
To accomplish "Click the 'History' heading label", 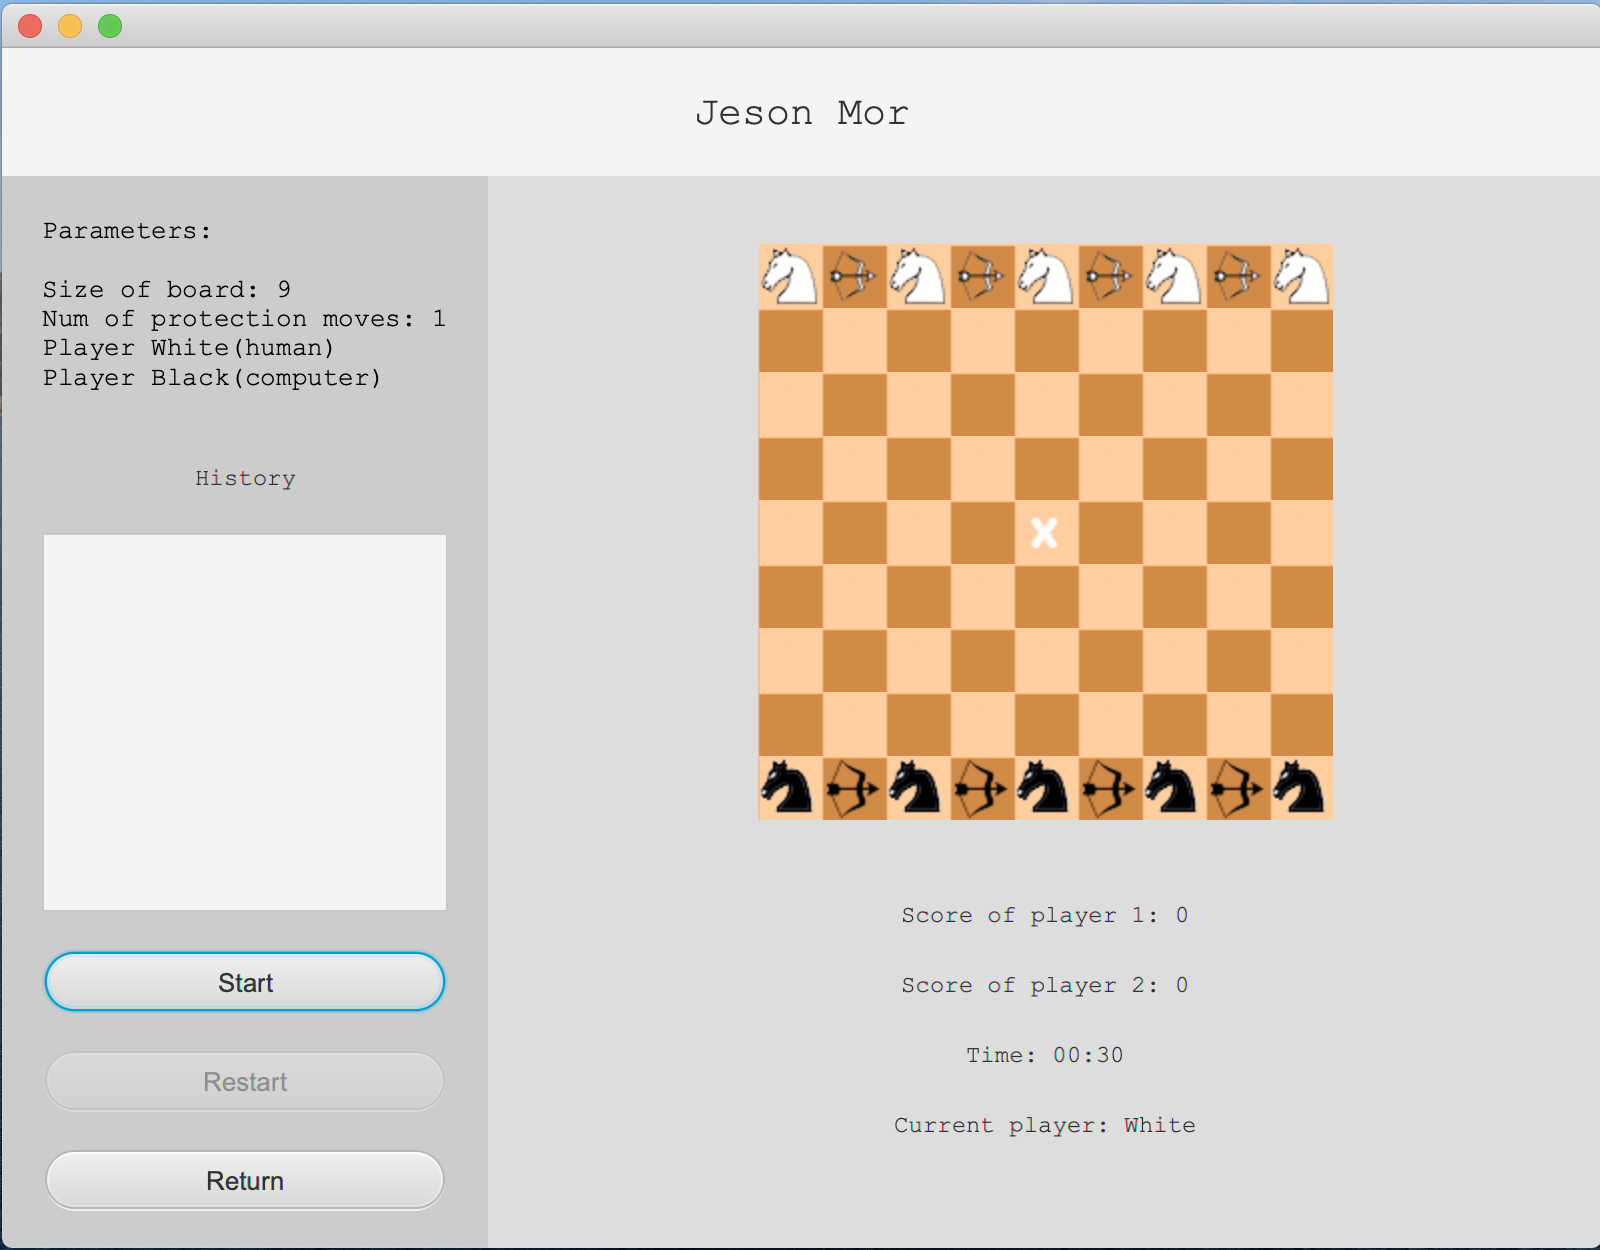I will coord(245,479).
